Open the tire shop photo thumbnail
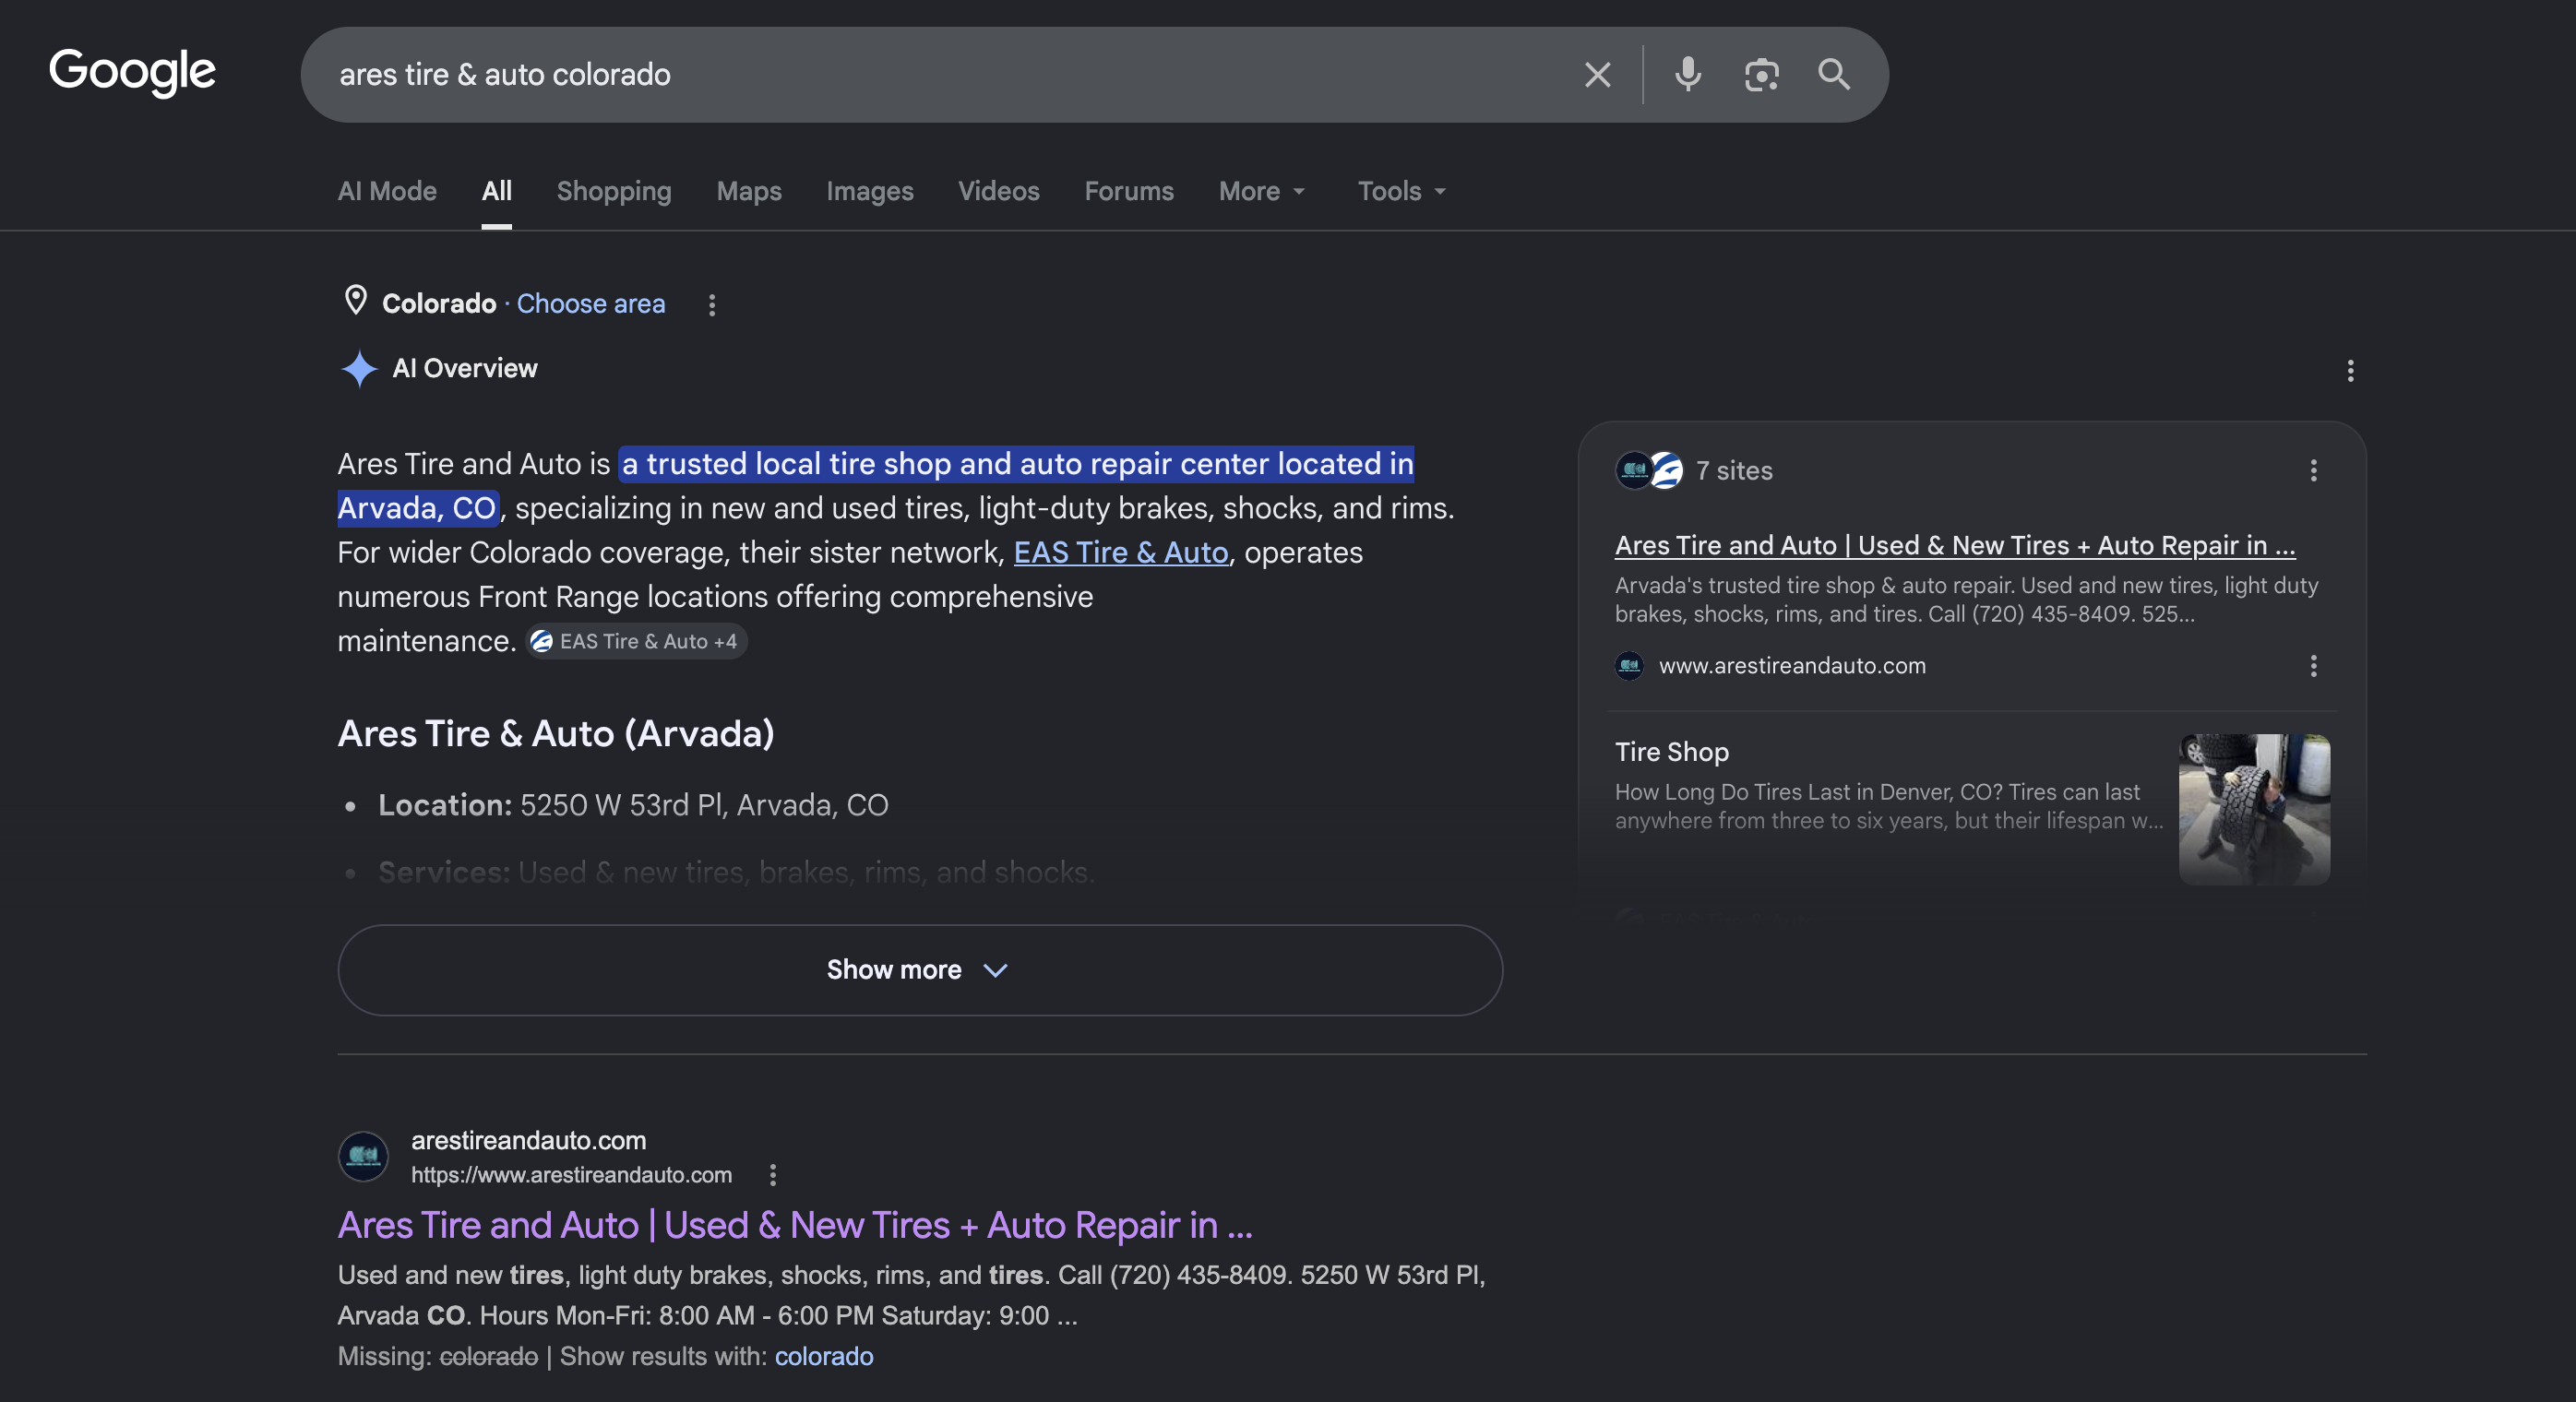 tap(2254, 810)
